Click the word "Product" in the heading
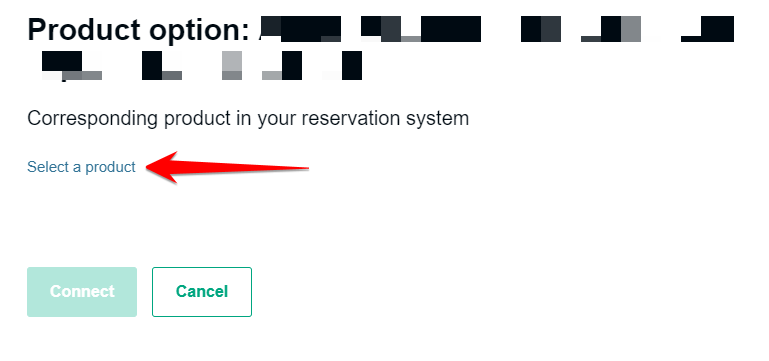 click(x=84, y=30)
